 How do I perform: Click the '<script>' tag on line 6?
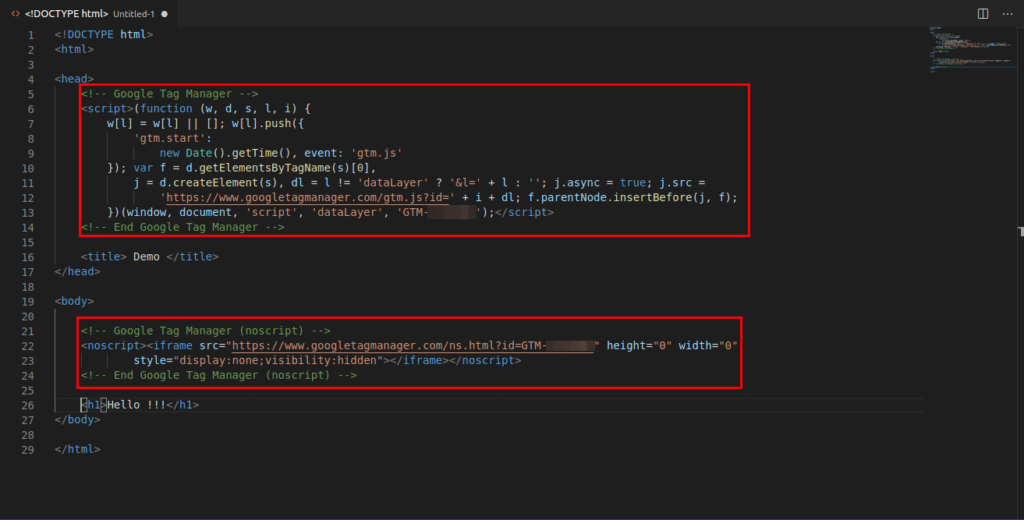107,108
